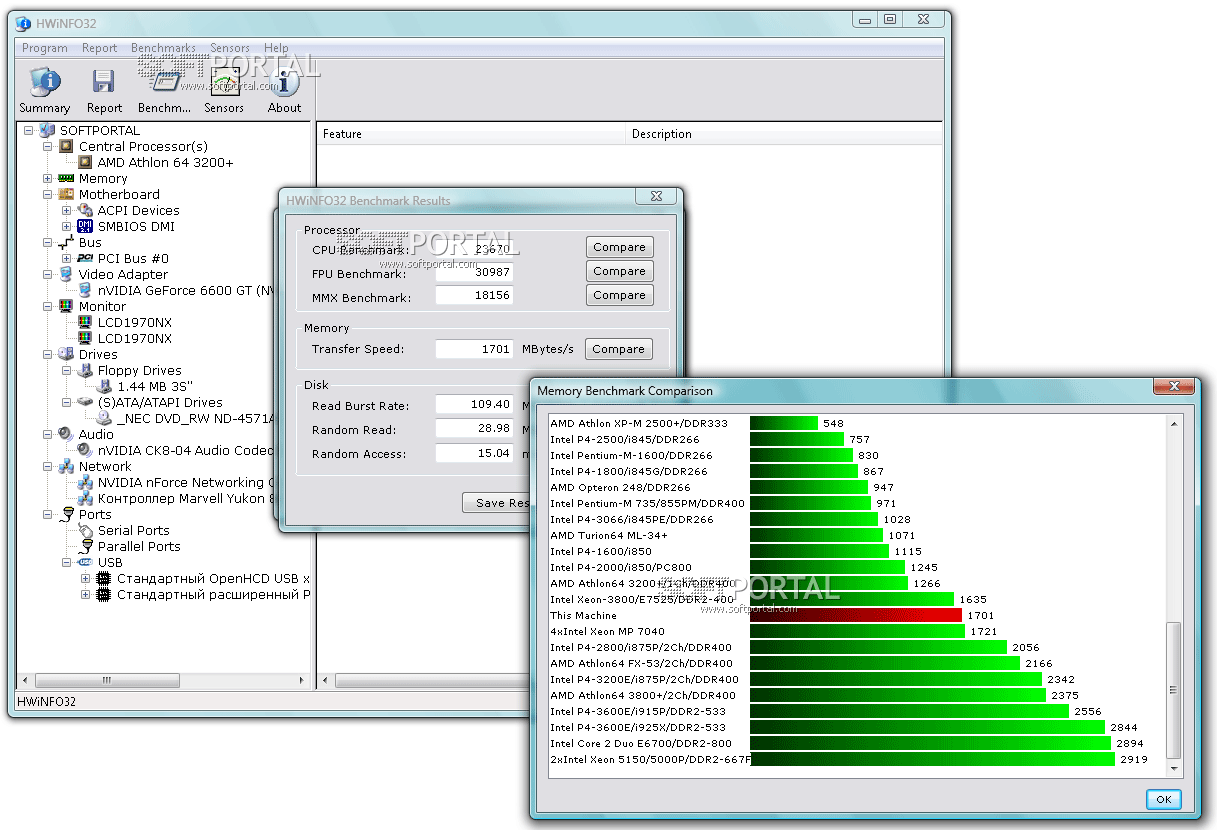Screen dimensions: 1217x830
Task: Click the vertical scrollbar in comparison list
Action: coord(1174,690)
